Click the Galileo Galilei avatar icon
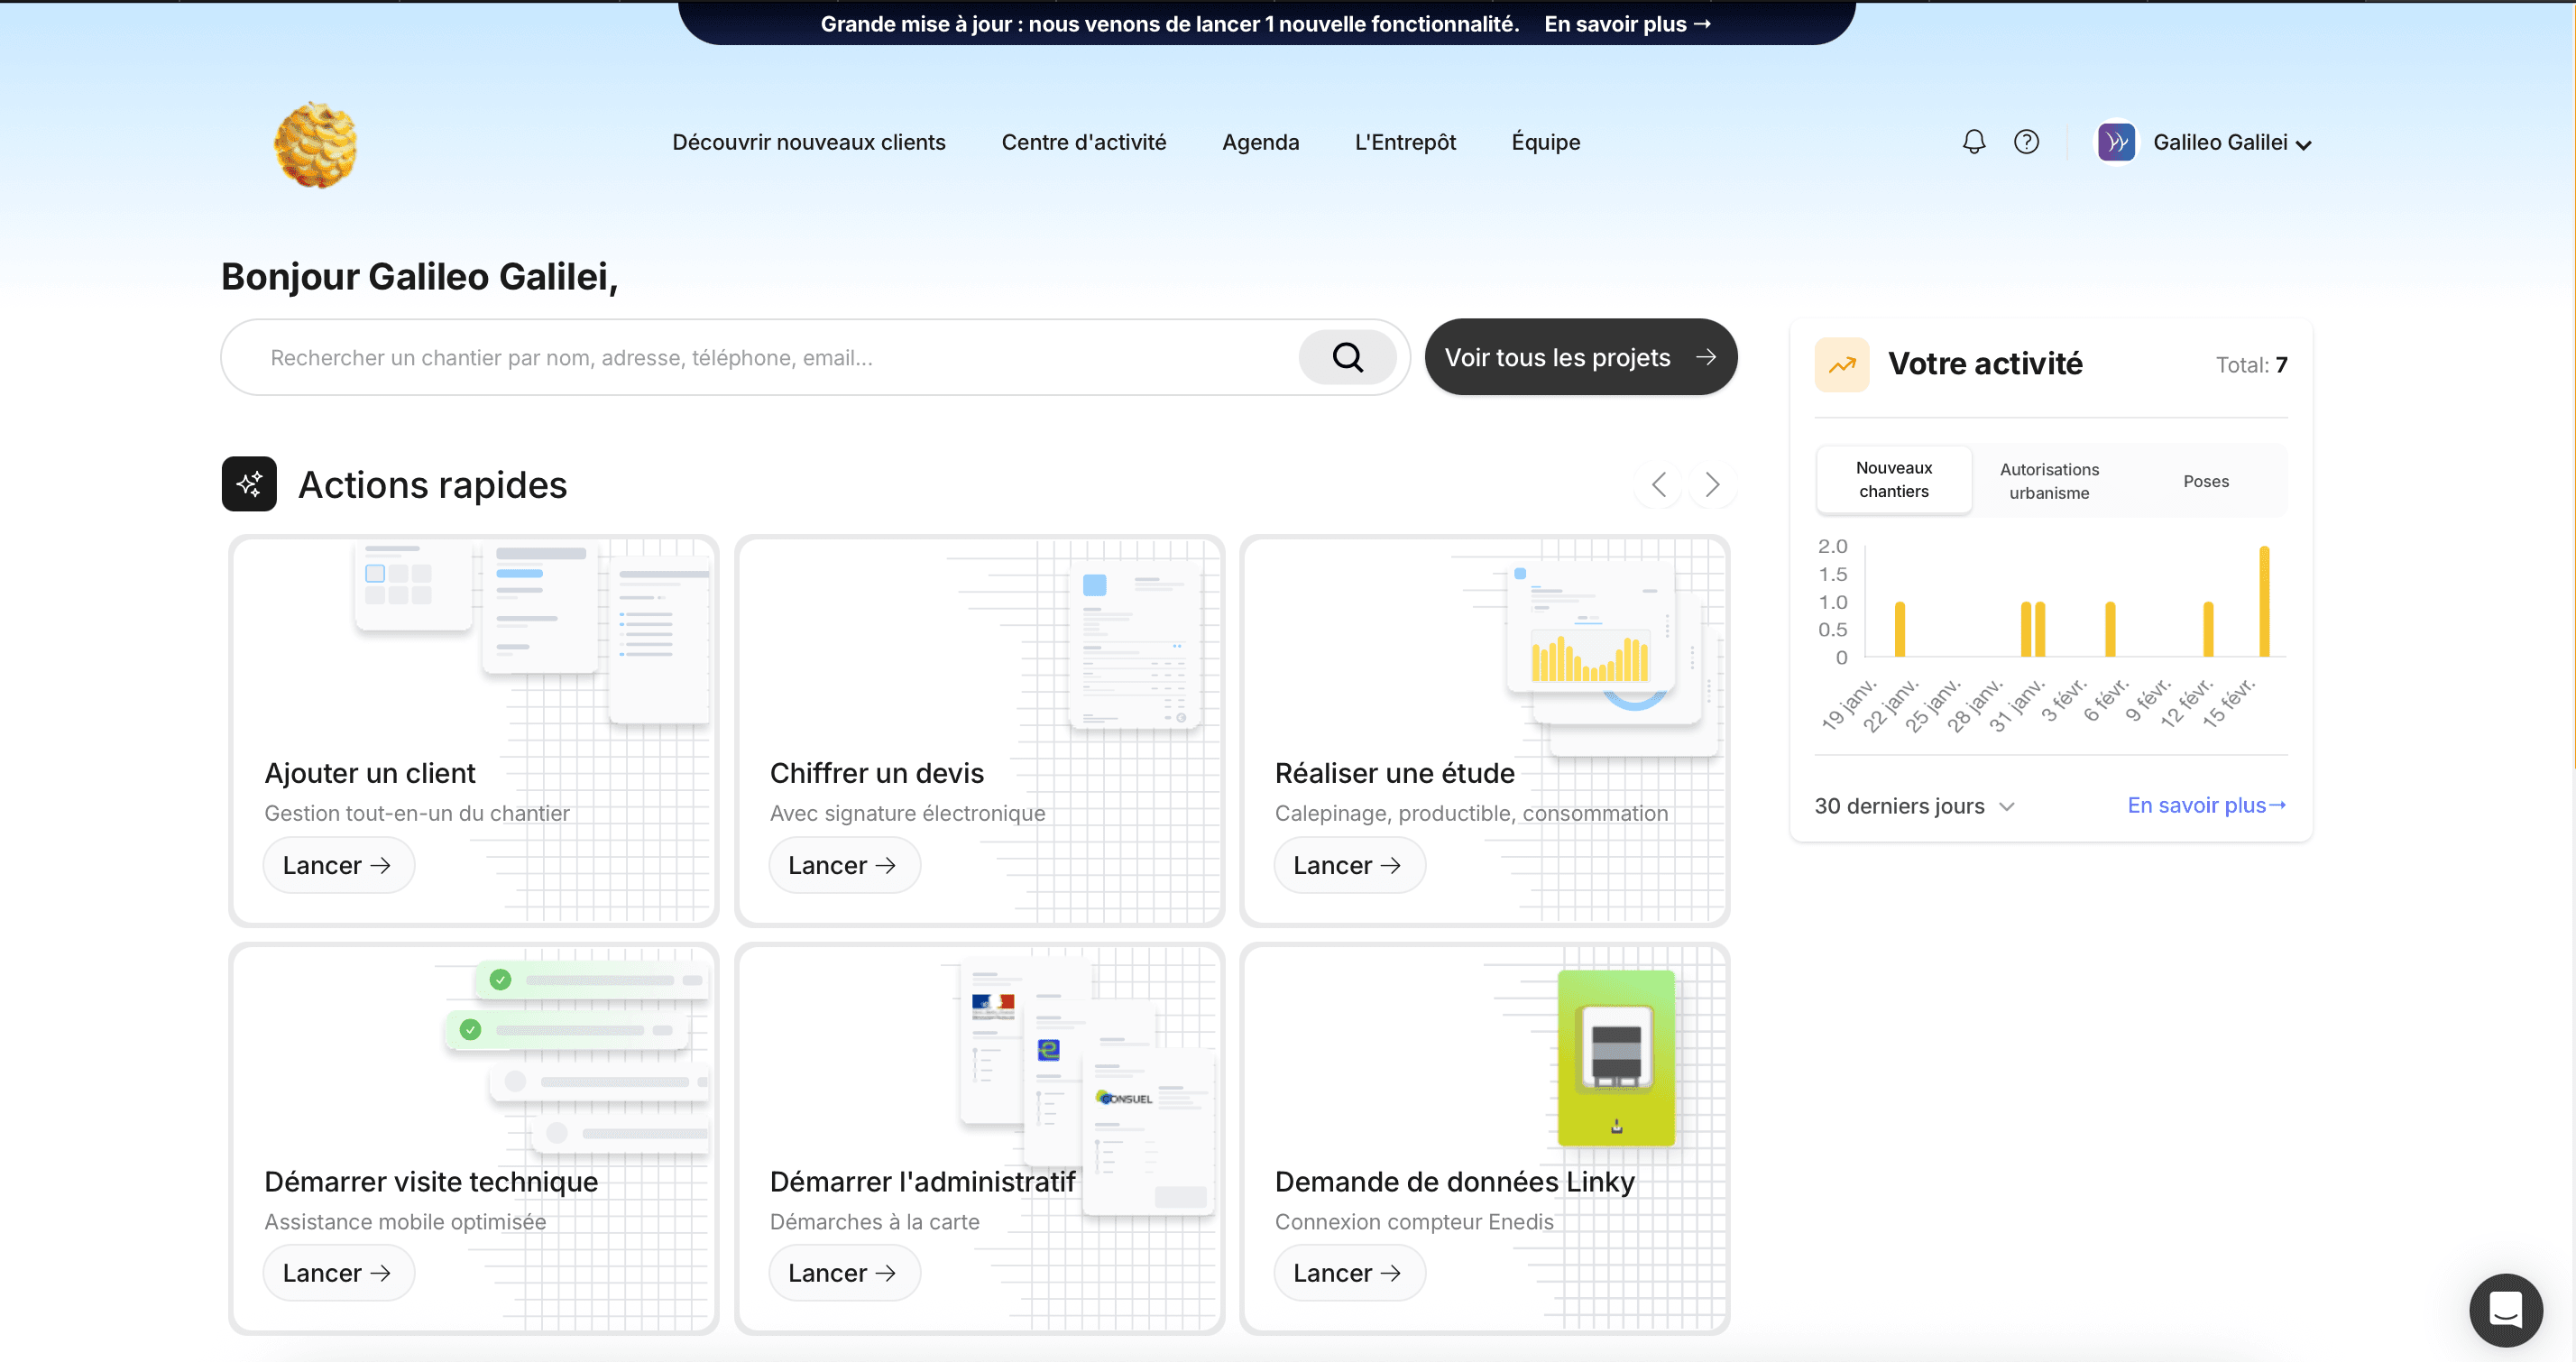The width and height of the screenshot is (2576, 1362). point(2116,142)
